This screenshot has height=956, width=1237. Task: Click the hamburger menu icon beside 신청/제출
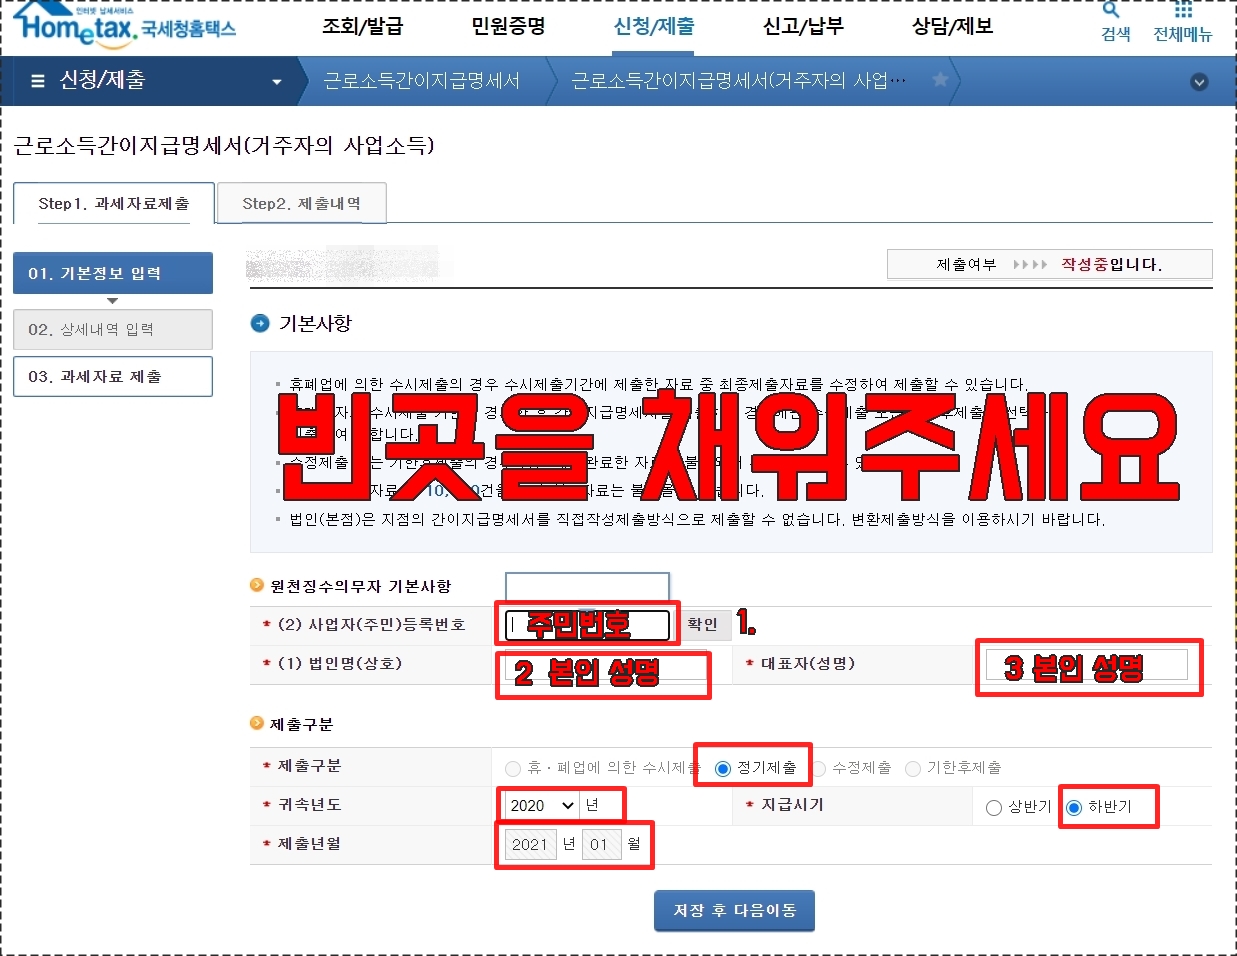38,81
